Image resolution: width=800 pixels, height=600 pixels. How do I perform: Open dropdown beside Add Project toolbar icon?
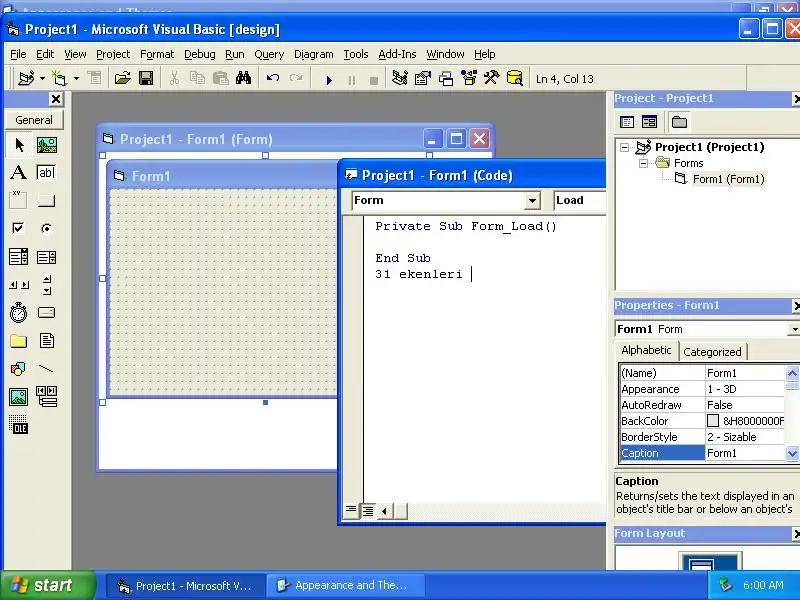(x=42, y=79)
